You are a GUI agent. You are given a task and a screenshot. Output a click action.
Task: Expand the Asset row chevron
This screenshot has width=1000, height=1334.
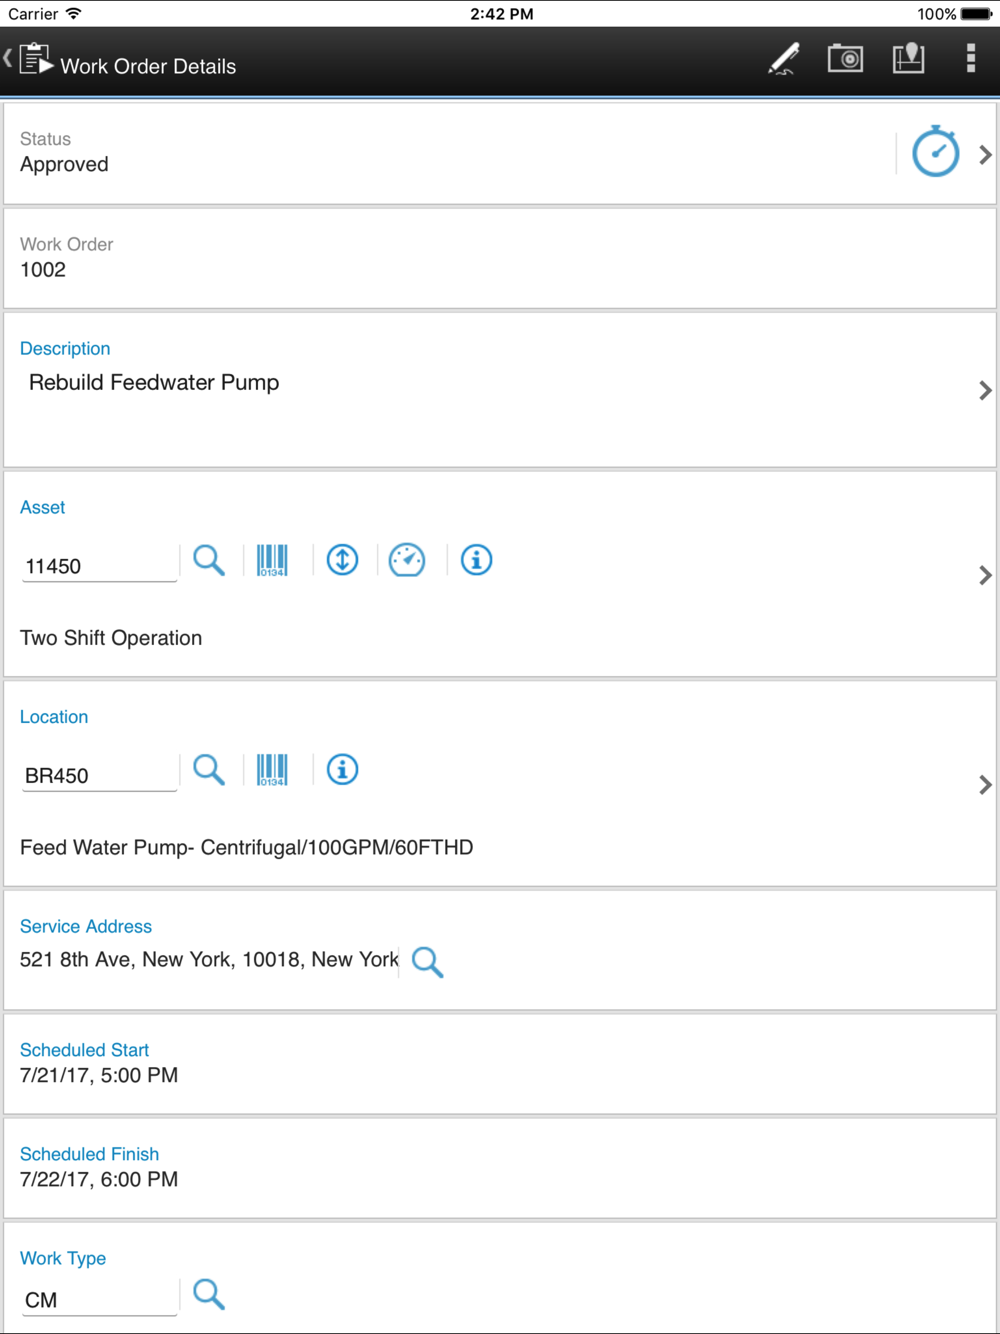[x=985, y=575]
